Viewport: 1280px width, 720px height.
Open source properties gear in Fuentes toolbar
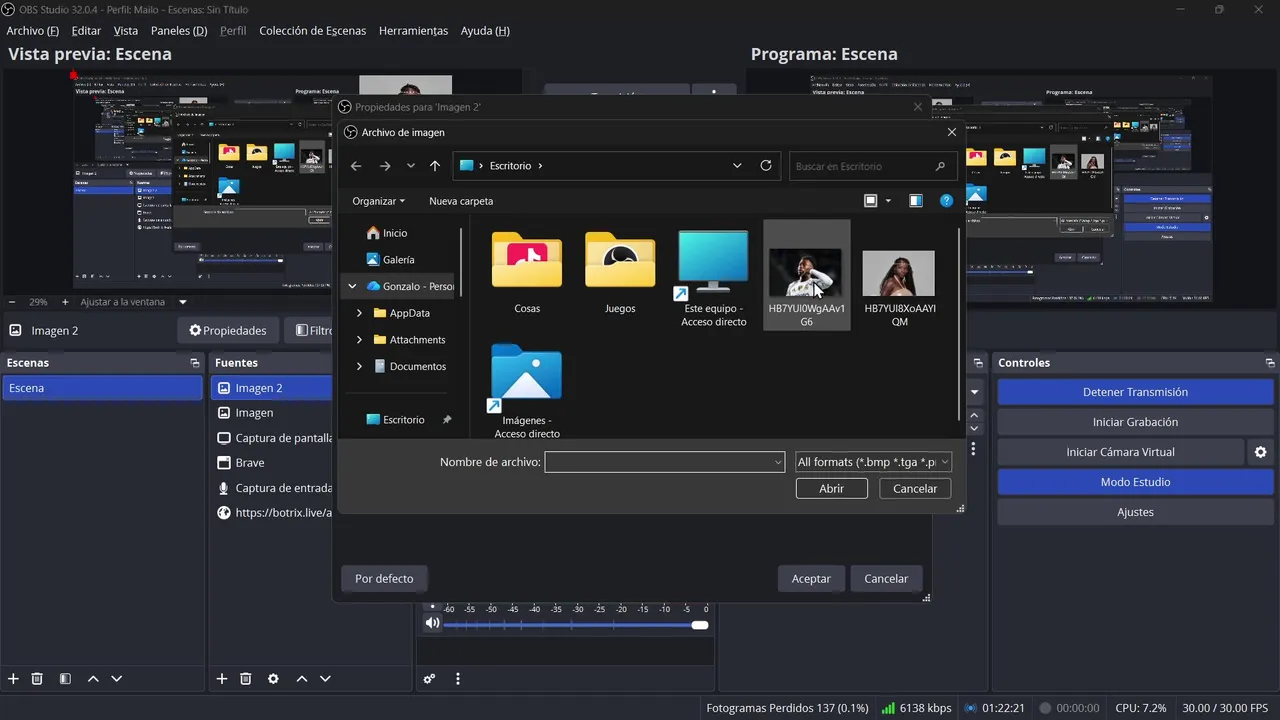tap(273, 679)
